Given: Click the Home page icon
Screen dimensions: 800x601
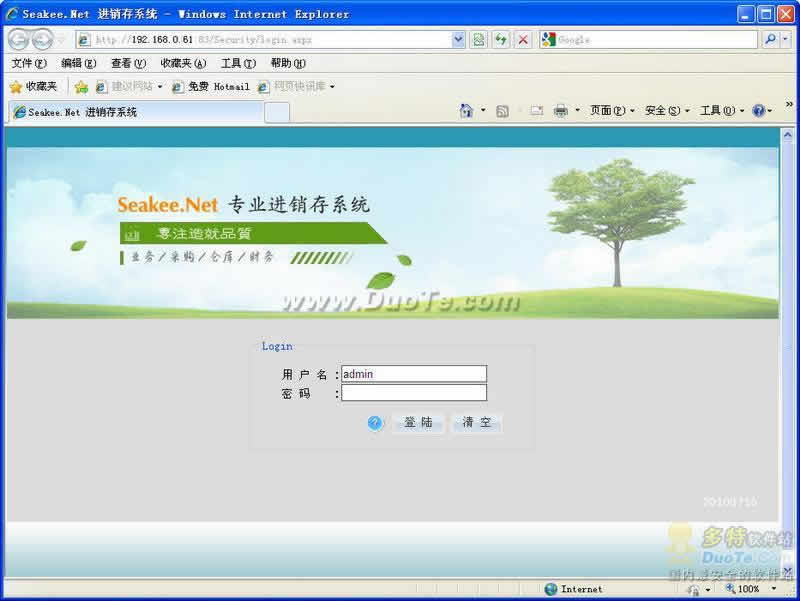Looking at the screenshot, I should (x=466, y=110).
